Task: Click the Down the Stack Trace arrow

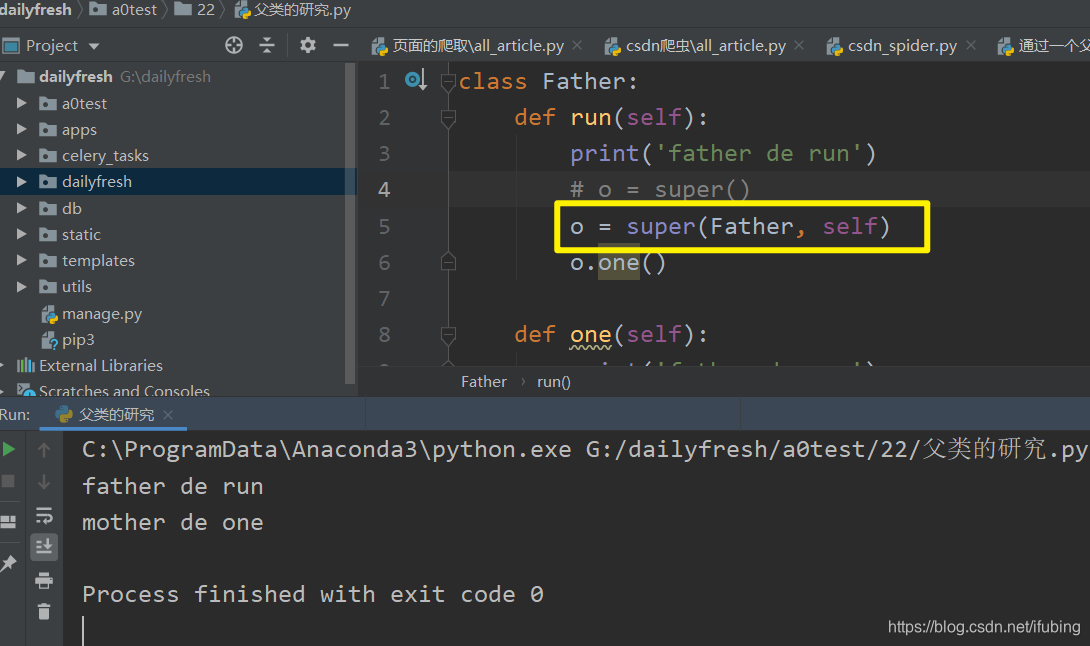Action: tap(44, 481)
